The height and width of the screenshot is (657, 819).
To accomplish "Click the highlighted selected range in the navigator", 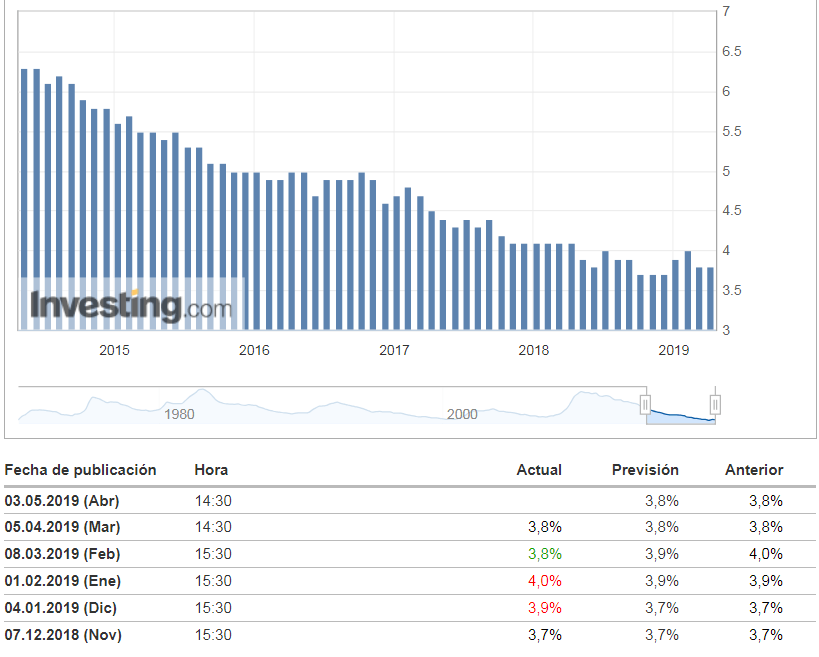I will point(681,410).
